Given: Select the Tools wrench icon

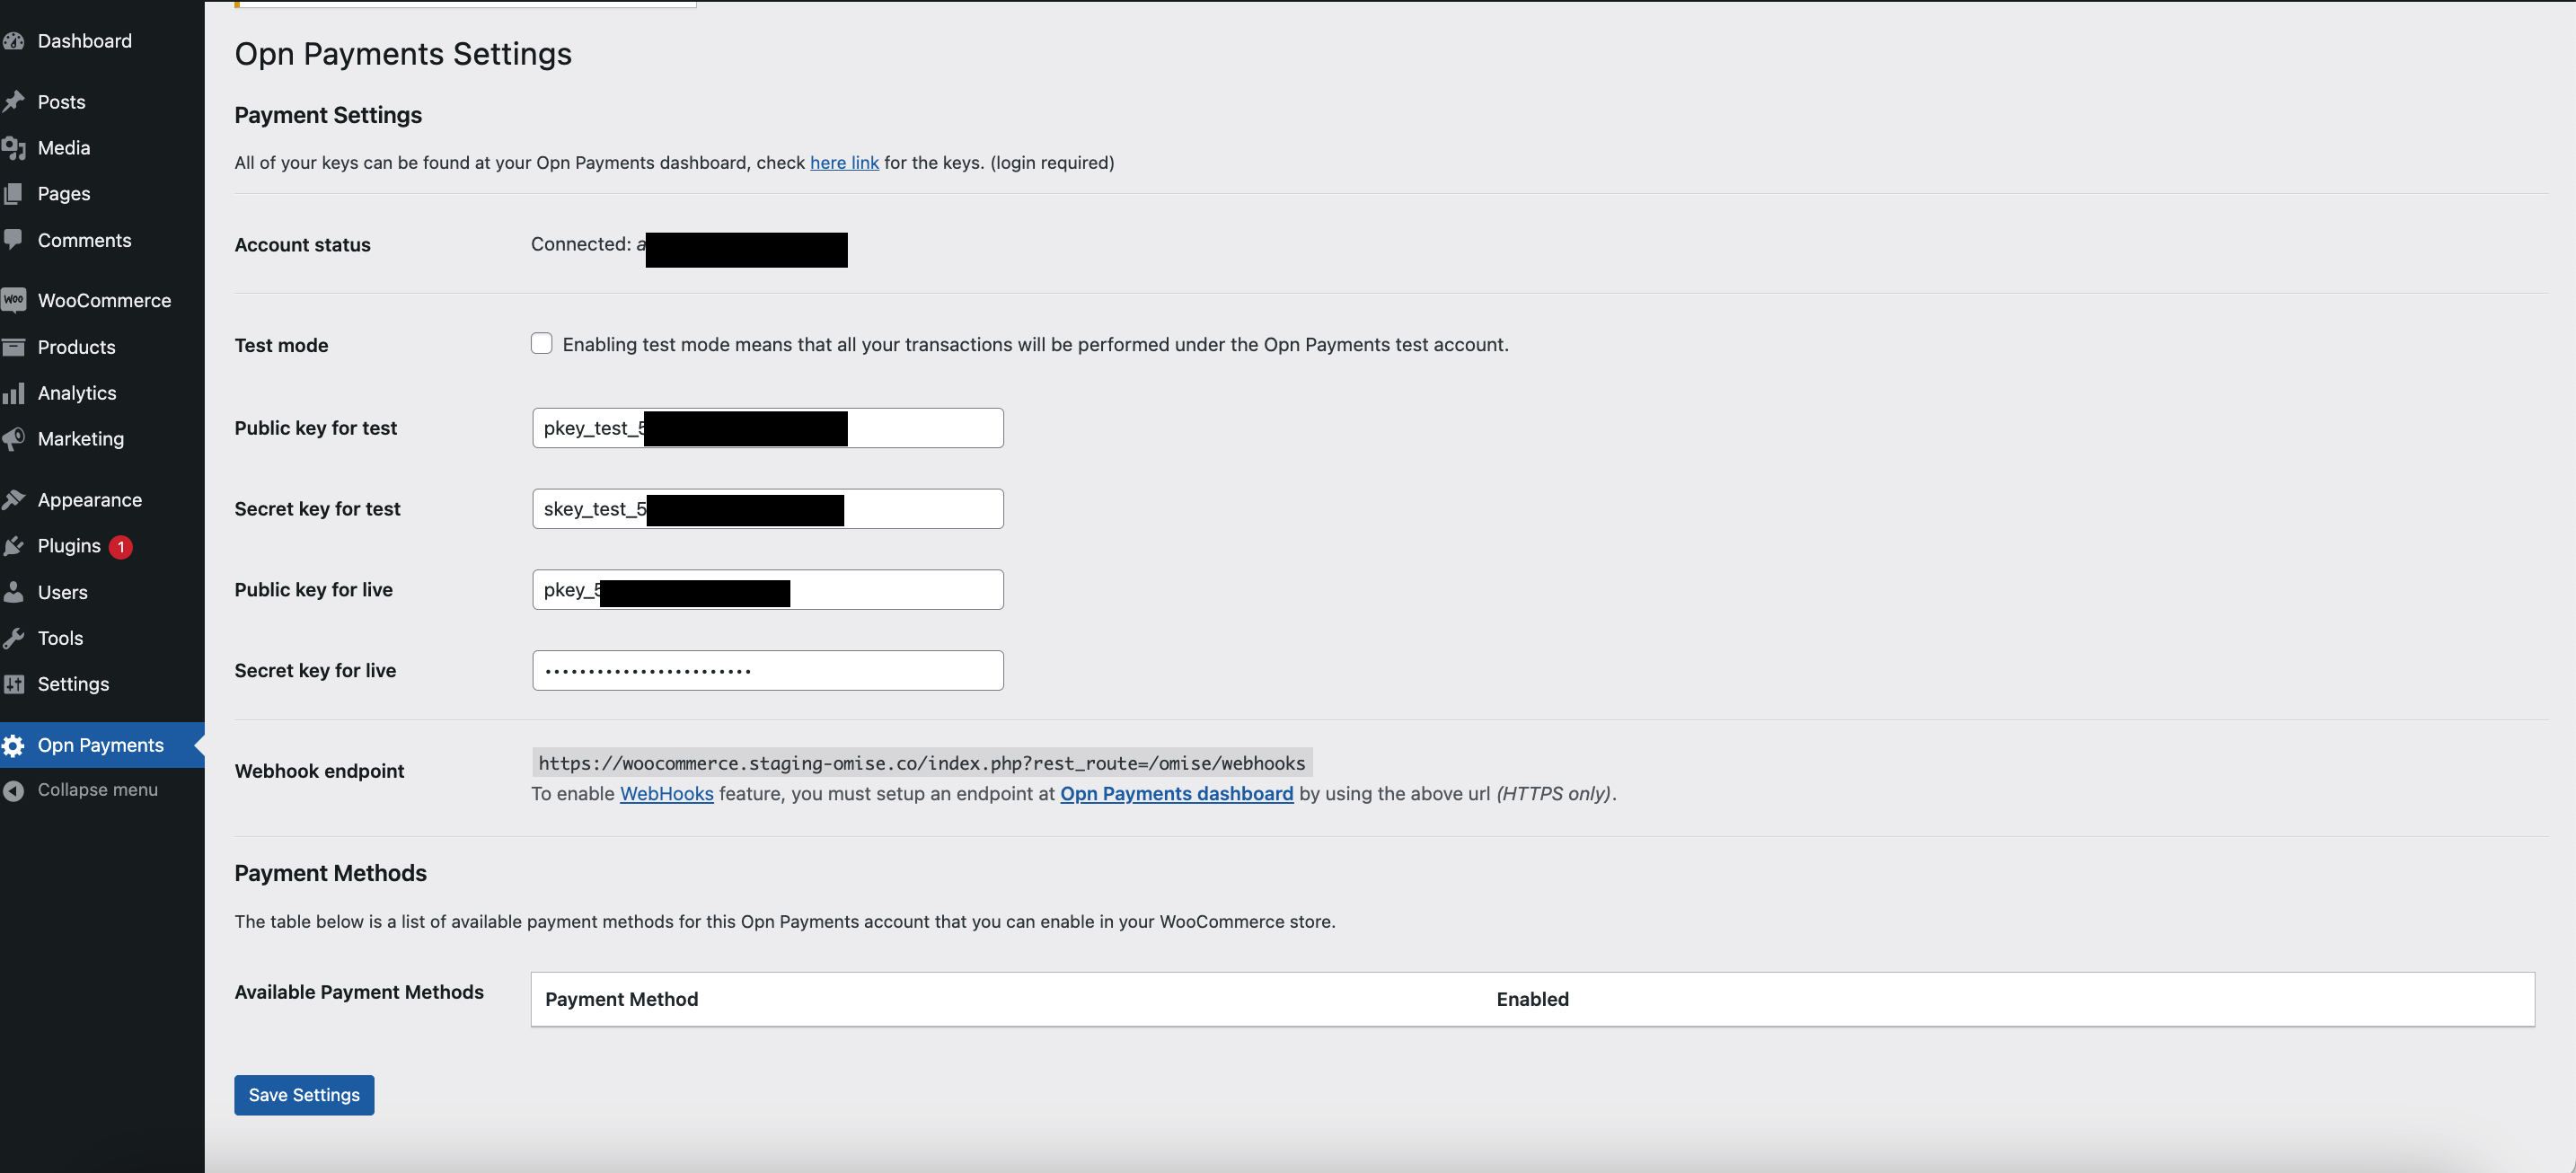Looking at the screenshot, I should (x=14, y=637).
